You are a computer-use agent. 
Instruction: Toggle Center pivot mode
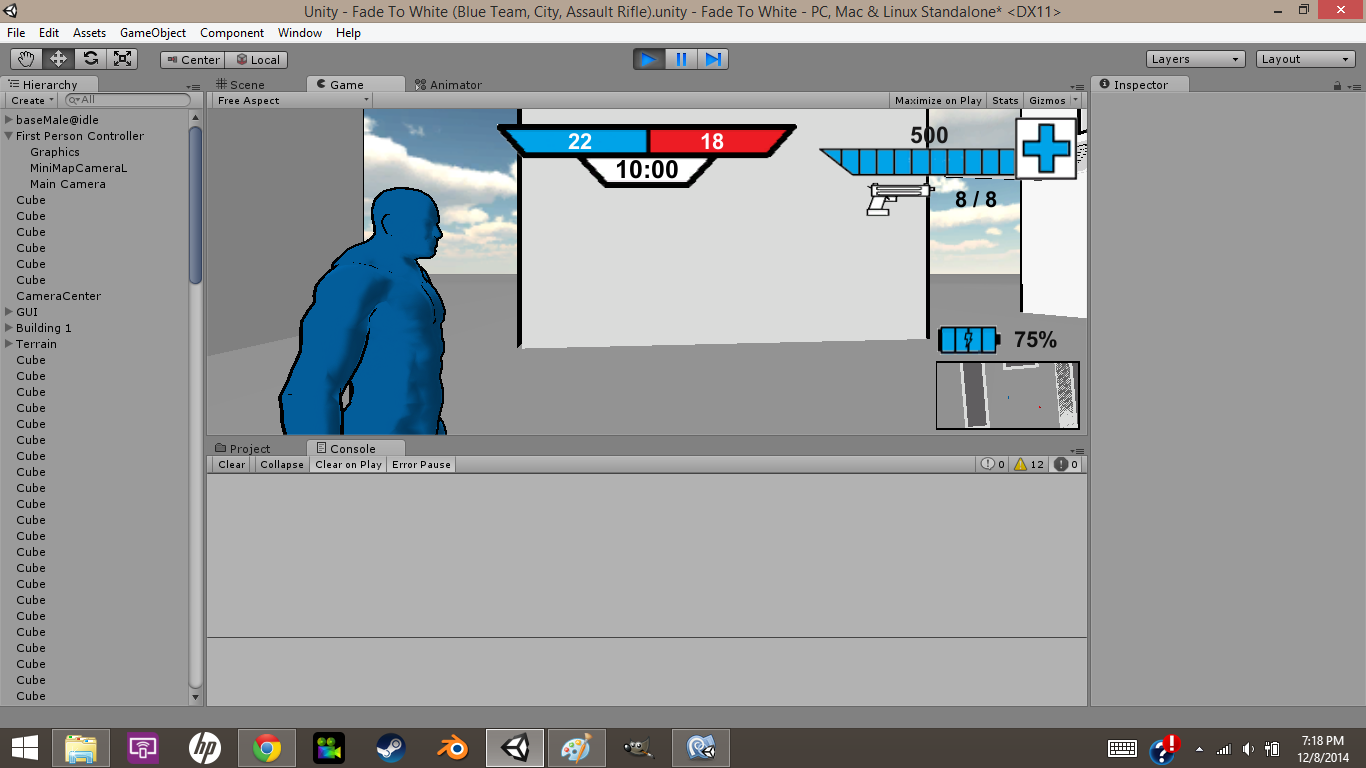click(191, 59)
